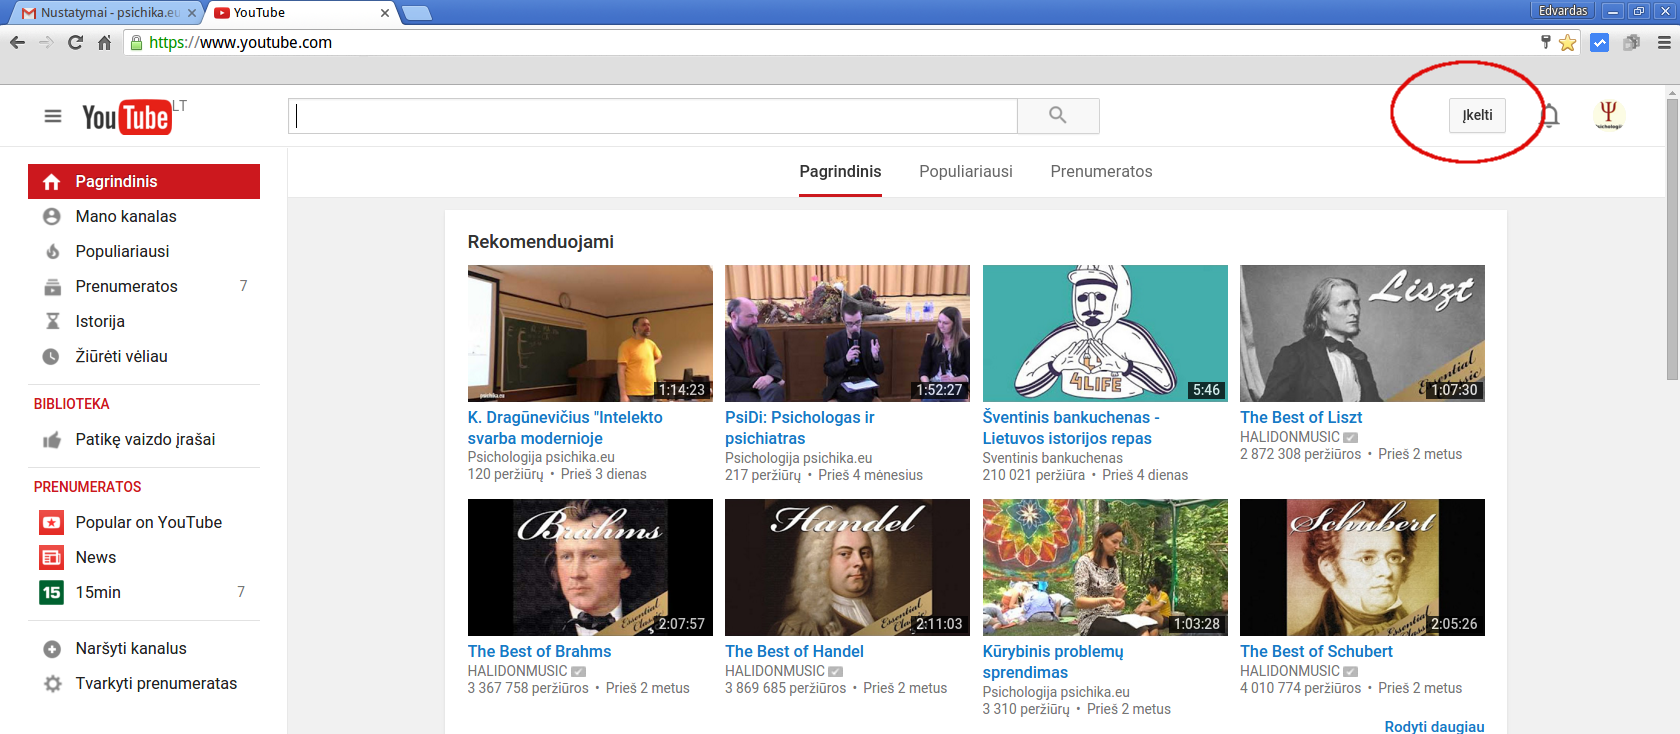The width and height of the screenshot is (1680, 734).
Task: Open the Šventinis bankuchenas video thumbnail
Action: (1105, 333)
